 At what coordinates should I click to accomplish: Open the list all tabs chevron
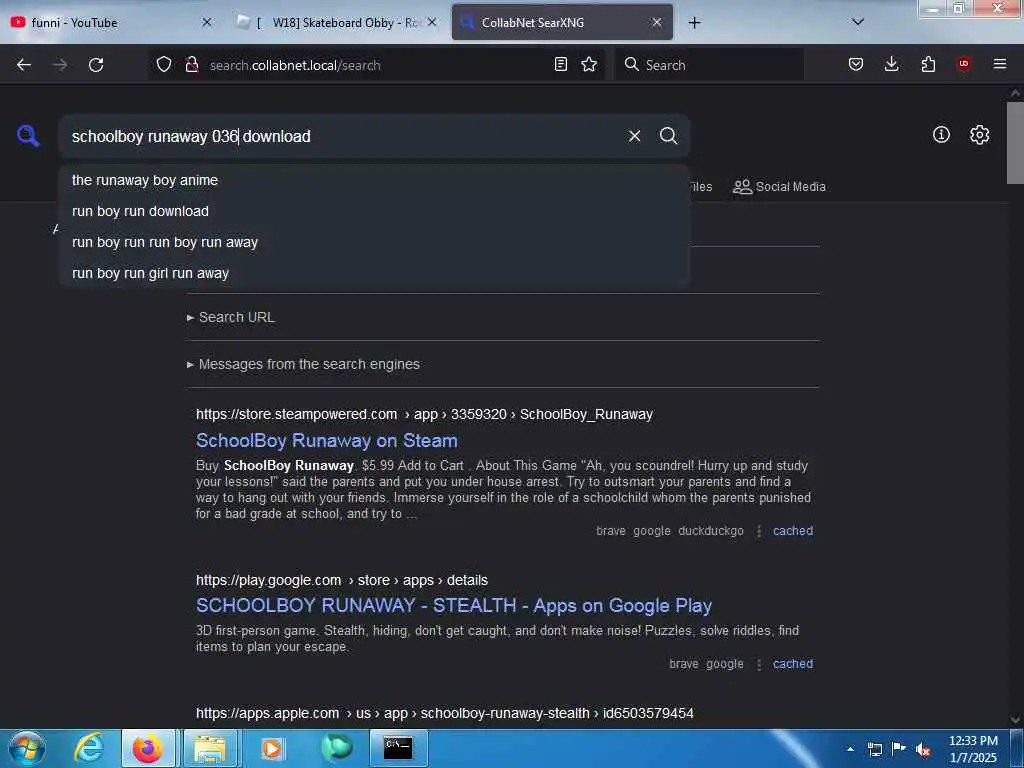coord(858,22)
